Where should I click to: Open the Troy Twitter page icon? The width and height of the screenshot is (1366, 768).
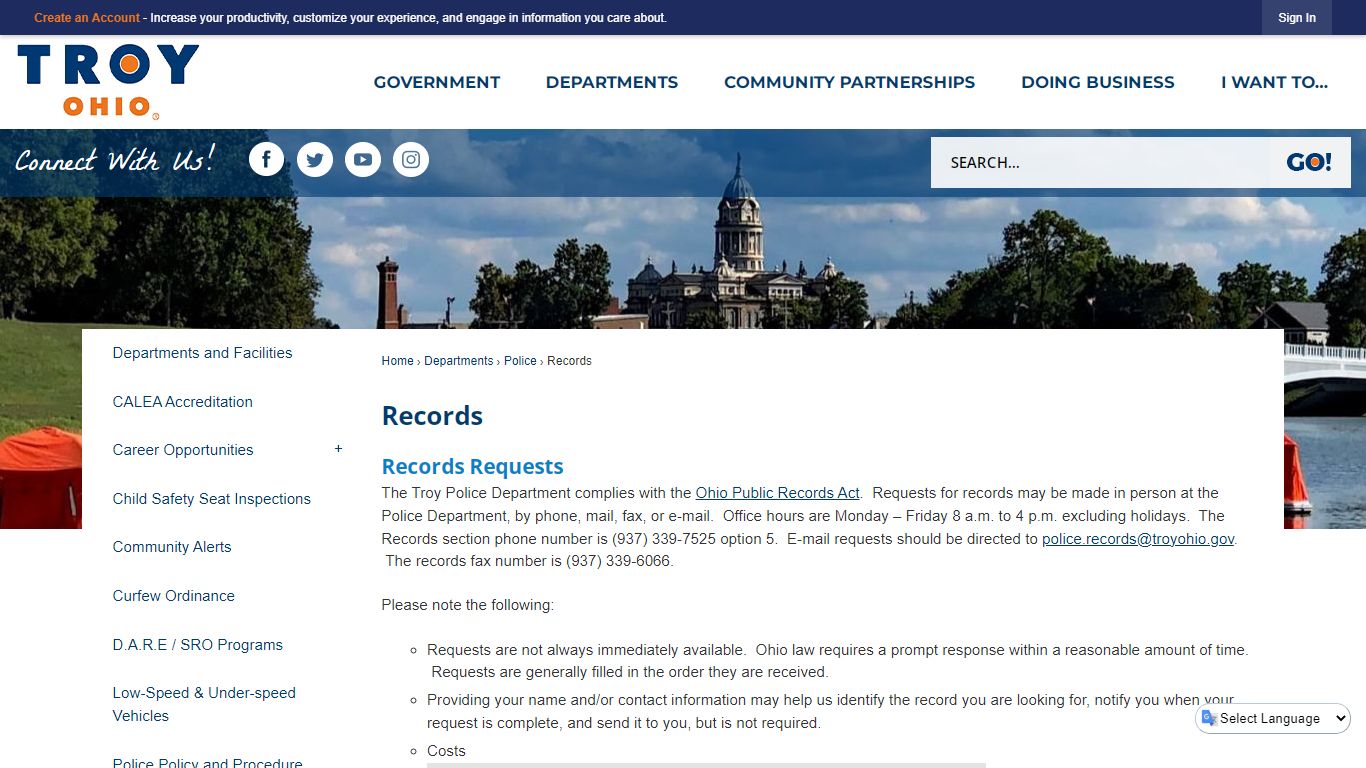coord(314,159)
